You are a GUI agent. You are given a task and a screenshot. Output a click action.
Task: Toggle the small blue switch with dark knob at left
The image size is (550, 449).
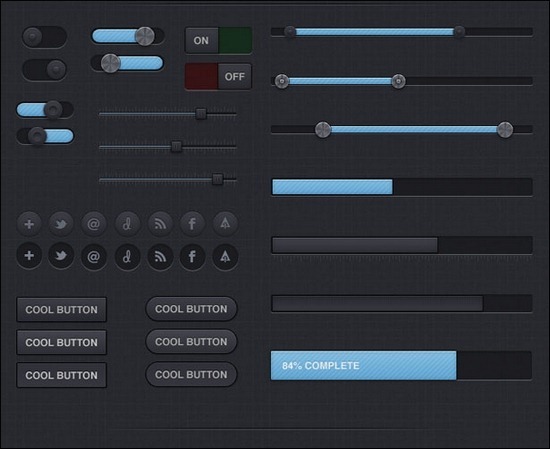(45, 136)
